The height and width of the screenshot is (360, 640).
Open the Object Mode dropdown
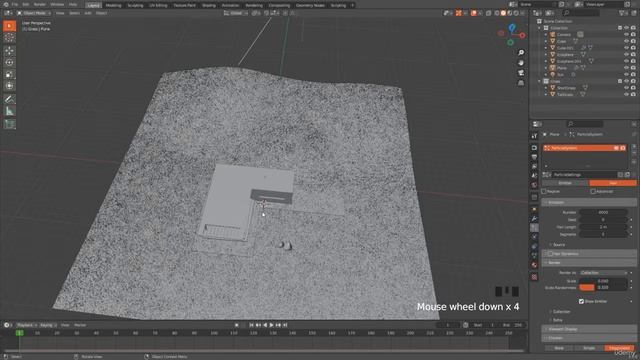(34, 13)
